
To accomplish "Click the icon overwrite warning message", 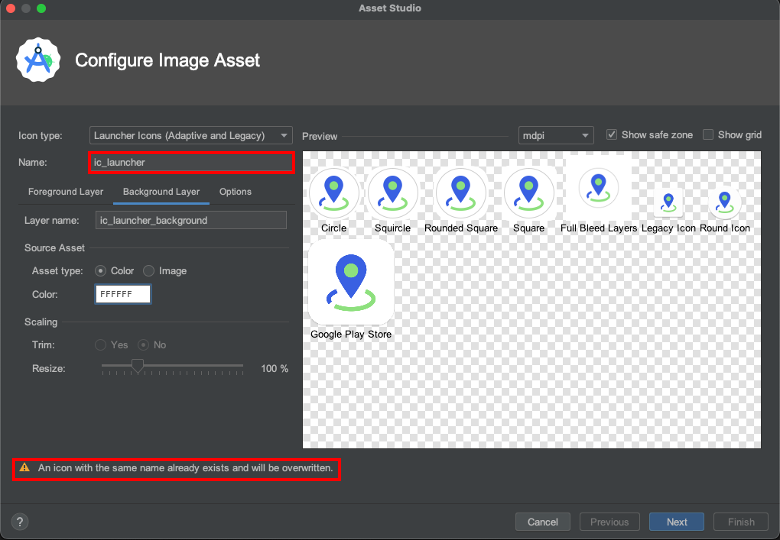I will (x=185, y=468).
